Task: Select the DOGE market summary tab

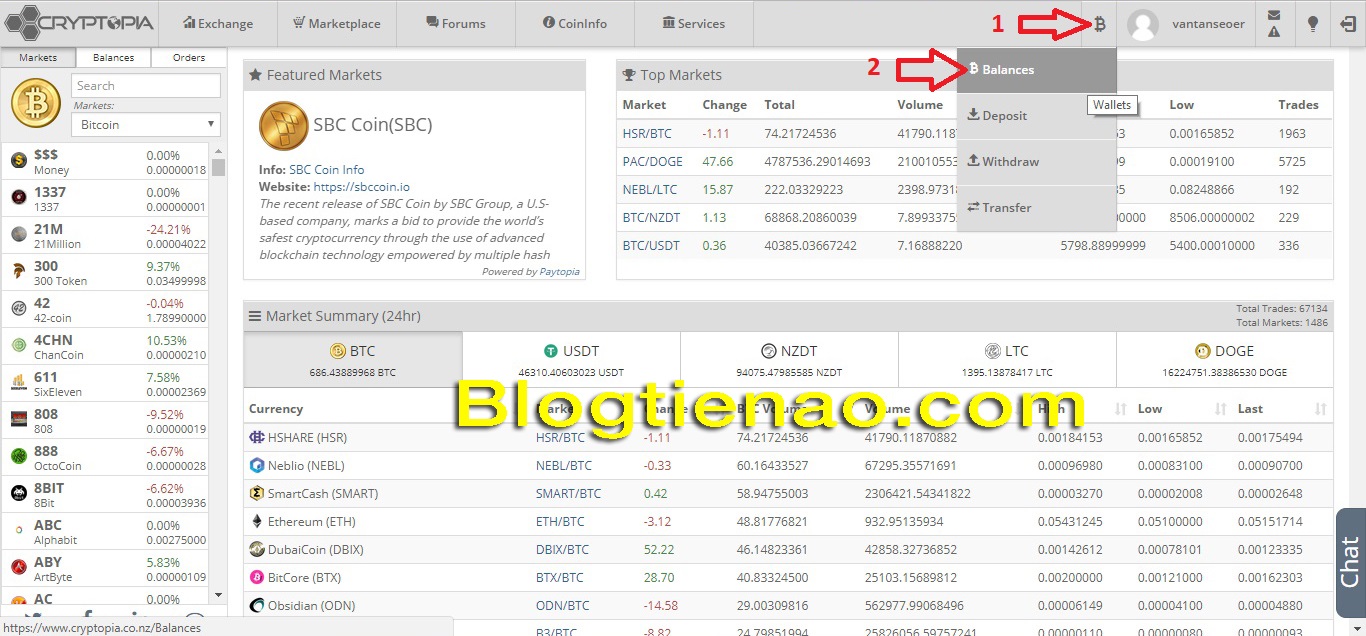Action: coord(1224,360)
